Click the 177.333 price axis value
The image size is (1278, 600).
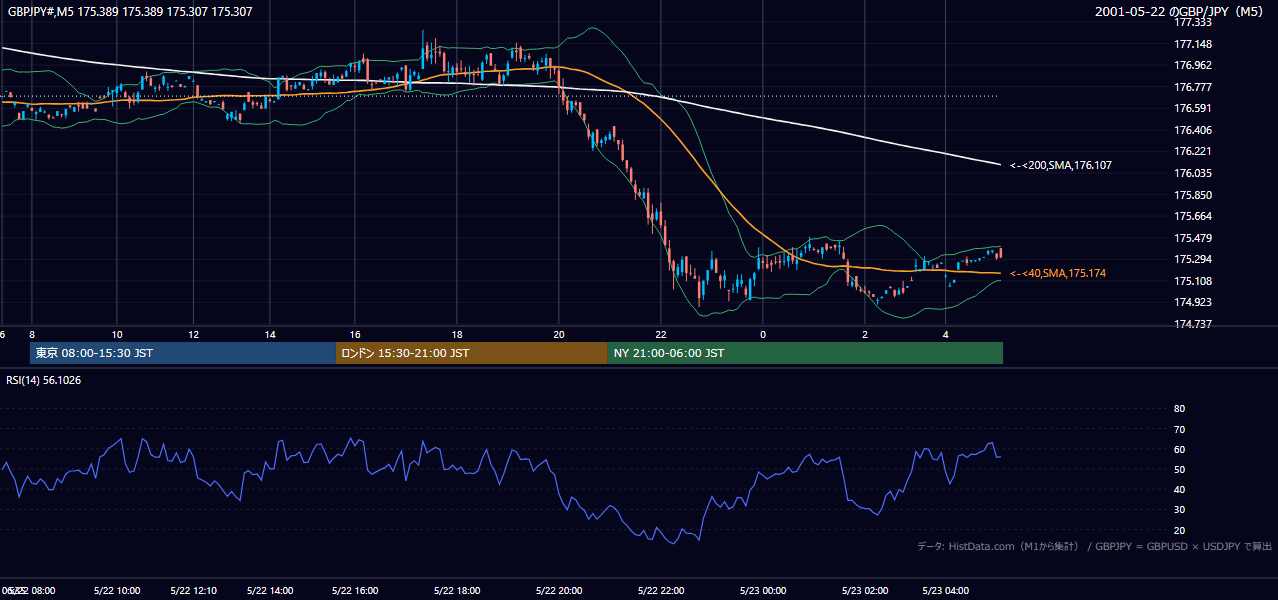(x=1193, y=22)
